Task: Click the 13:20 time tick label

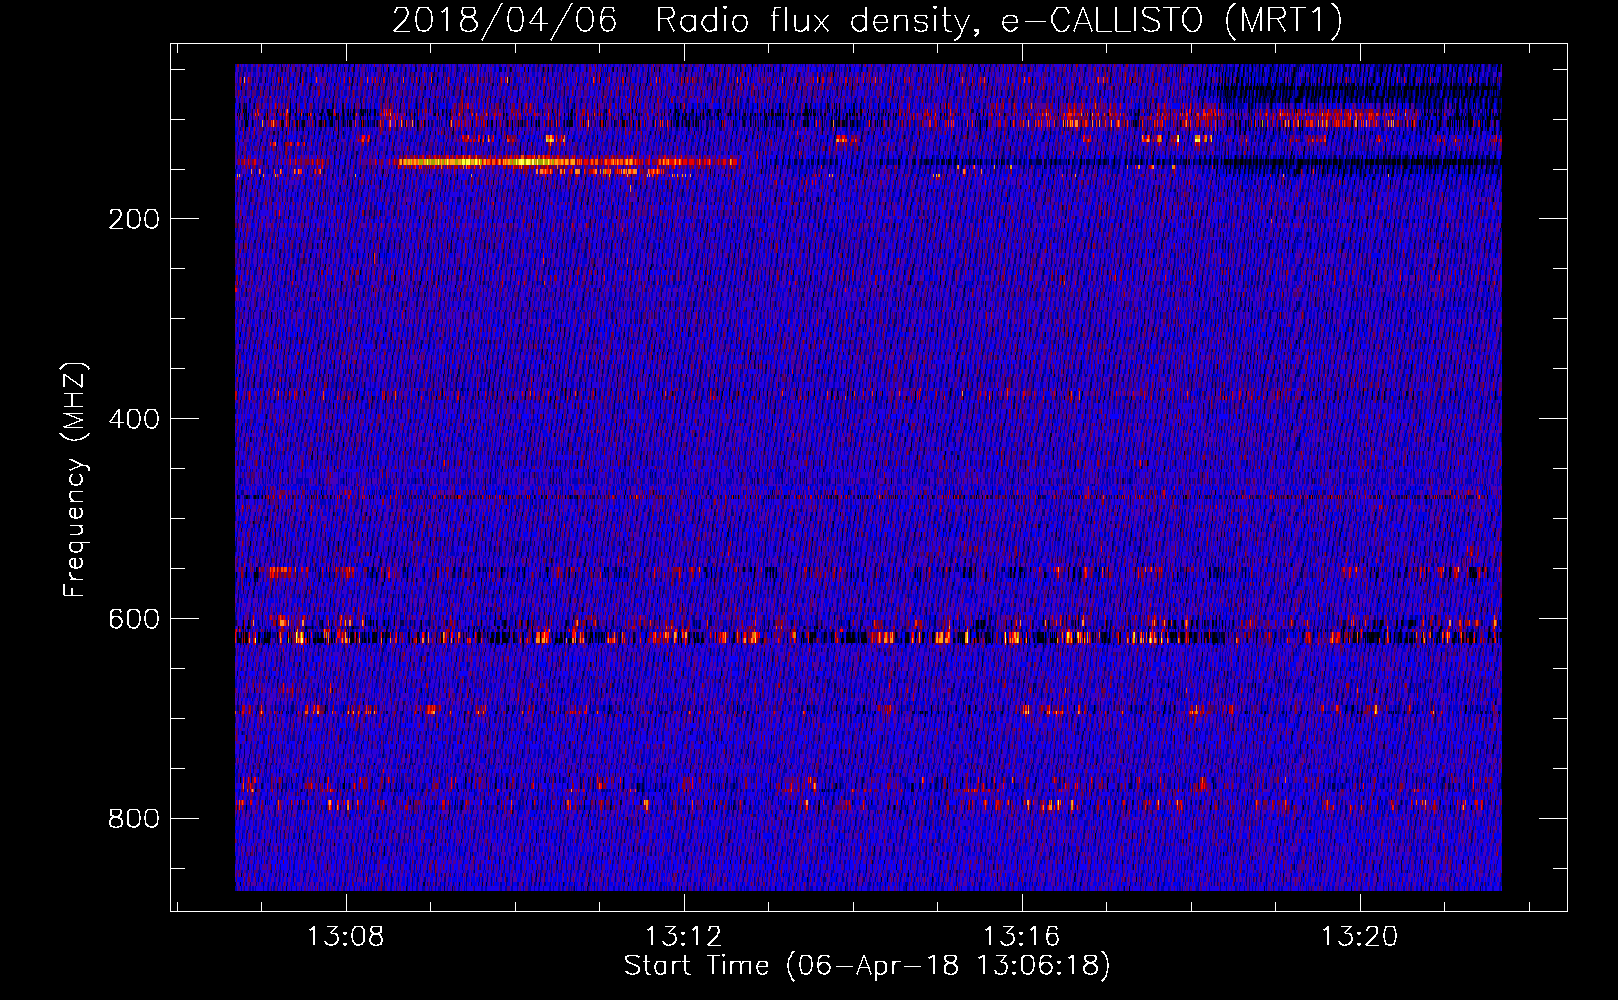Action: point(1359,937)
